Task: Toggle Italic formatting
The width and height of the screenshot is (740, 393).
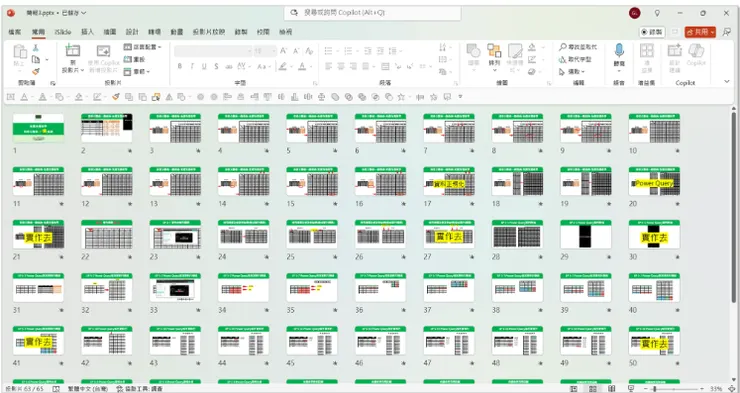Action: 192,67
